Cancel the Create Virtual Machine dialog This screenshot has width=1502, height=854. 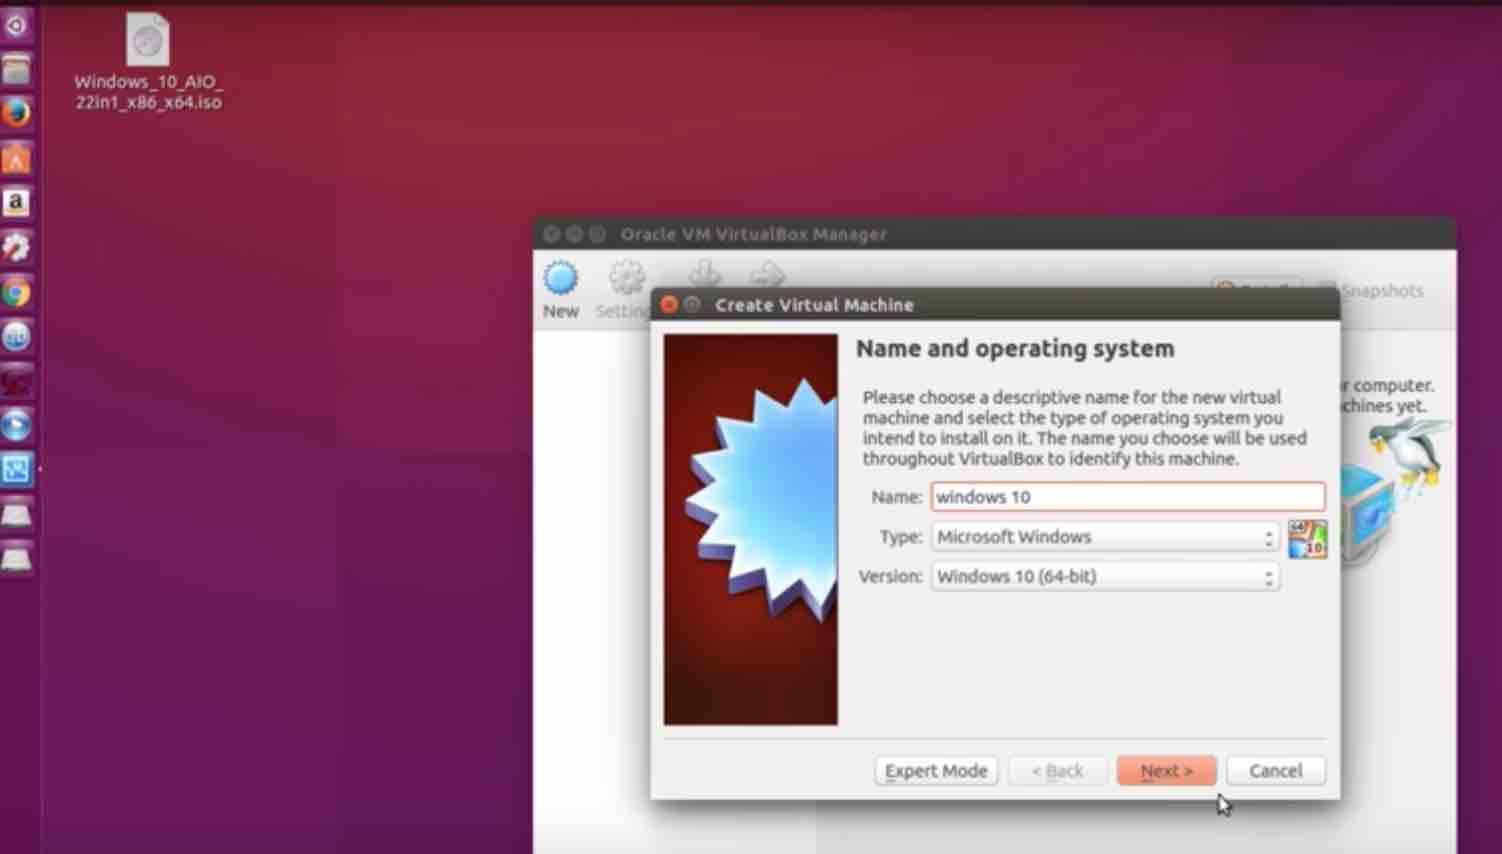pyautogui.click(x=1275, y=770)
